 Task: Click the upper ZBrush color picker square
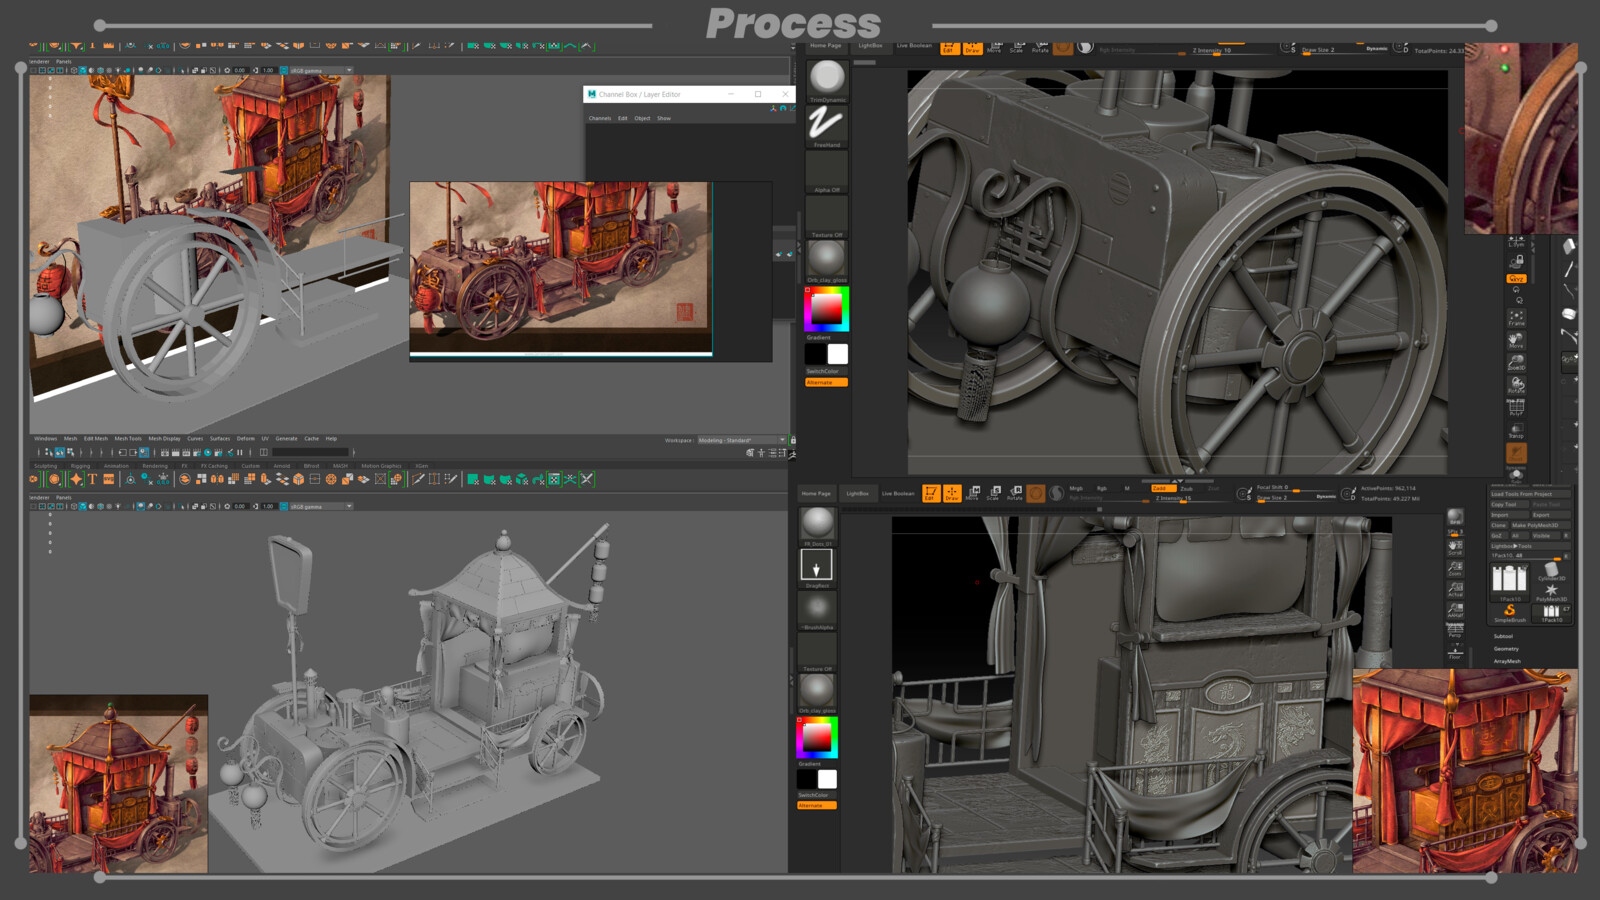[x=827, y=308]
